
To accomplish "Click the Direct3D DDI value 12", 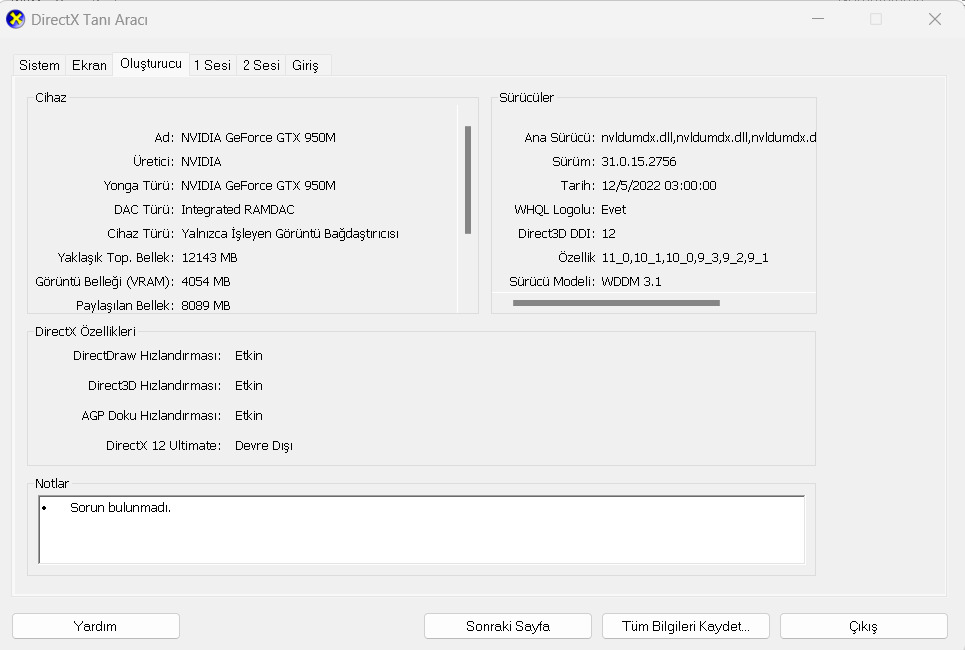I will (609, 233).
